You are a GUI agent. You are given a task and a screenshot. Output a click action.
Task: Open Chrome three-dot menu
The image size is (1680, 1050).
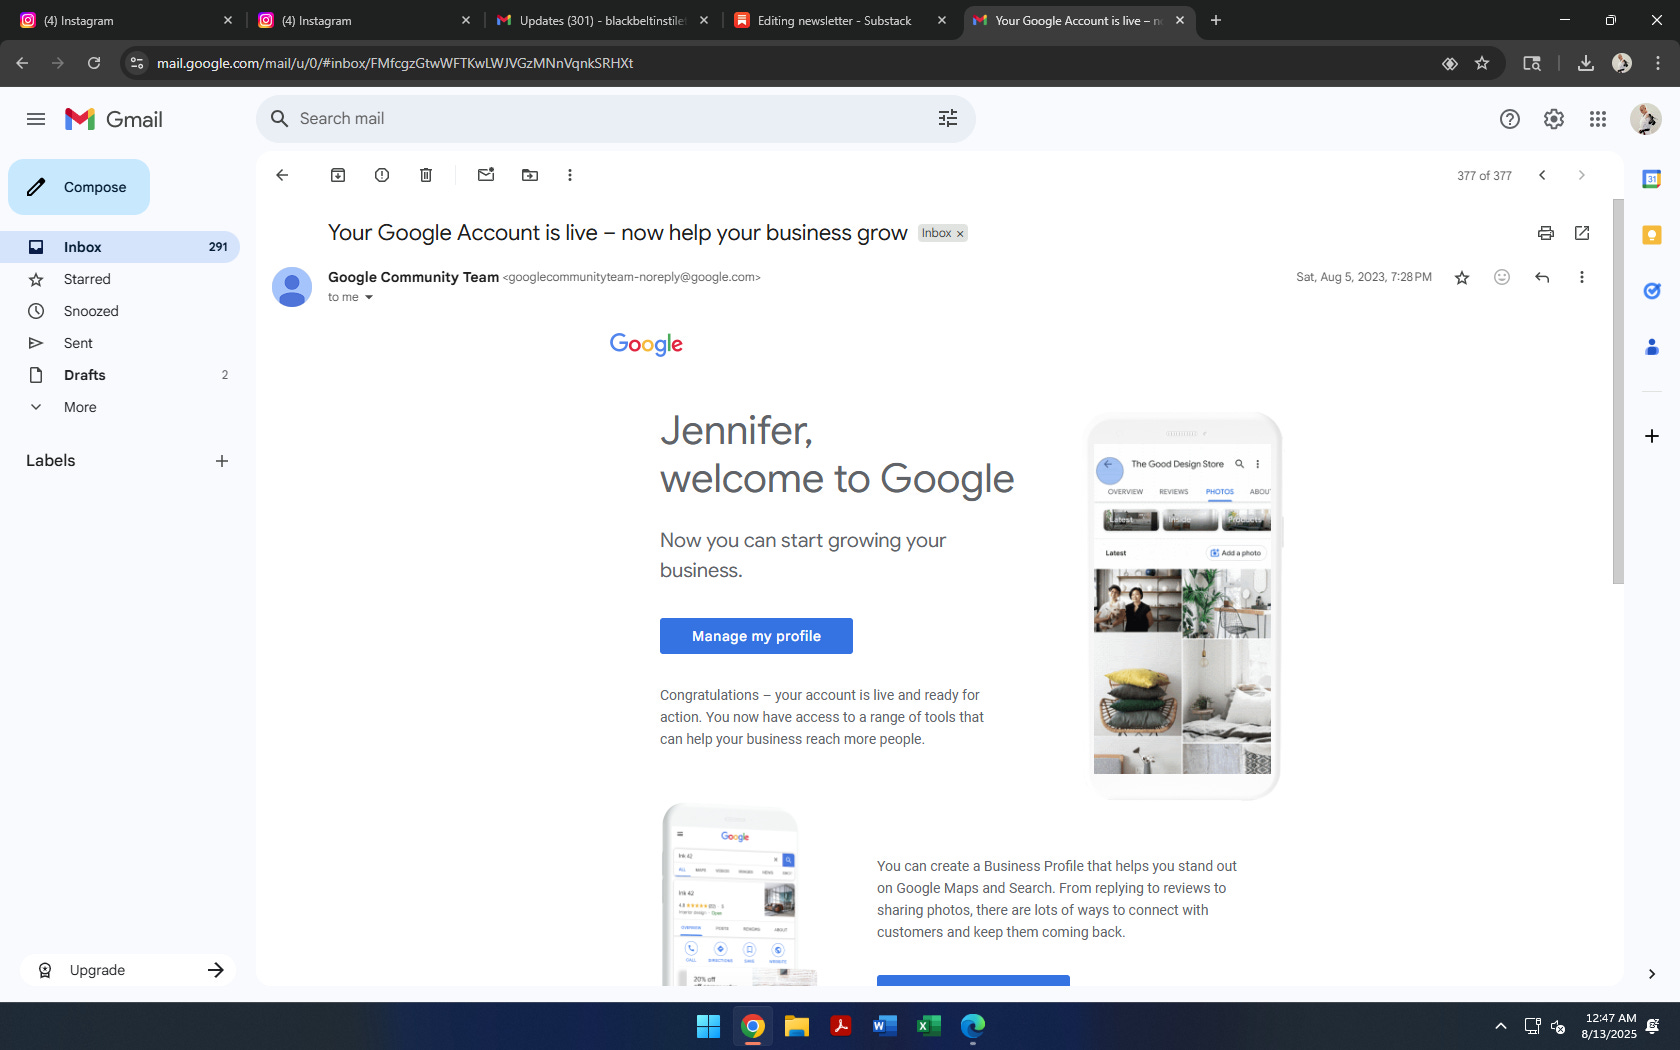pyautogui.click(x=1658, y=63)
